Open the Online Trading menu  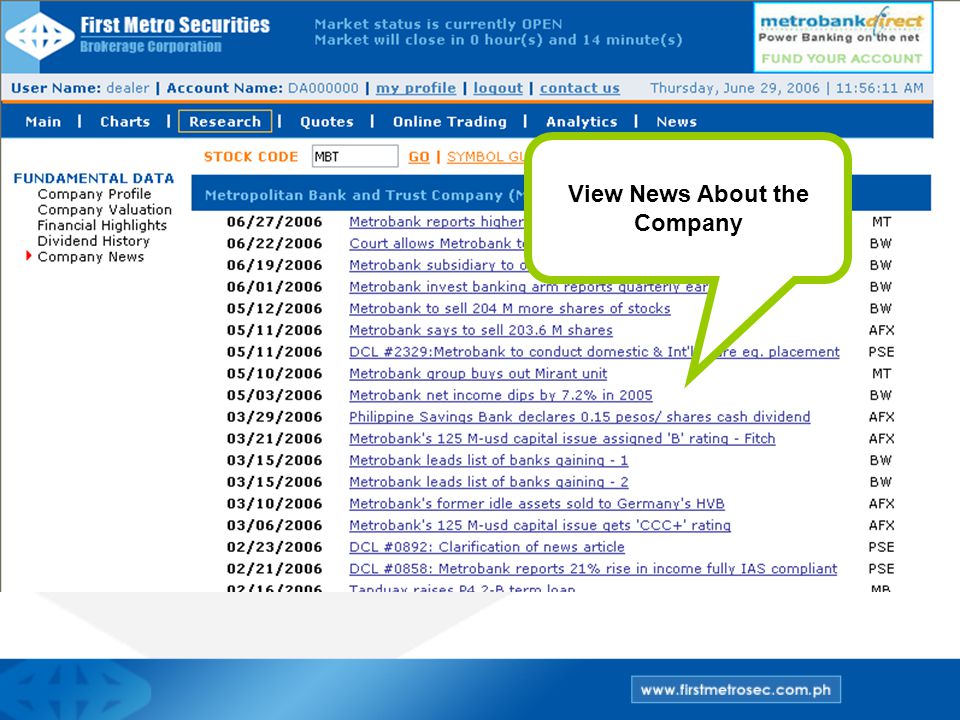(x=450, y=121)
